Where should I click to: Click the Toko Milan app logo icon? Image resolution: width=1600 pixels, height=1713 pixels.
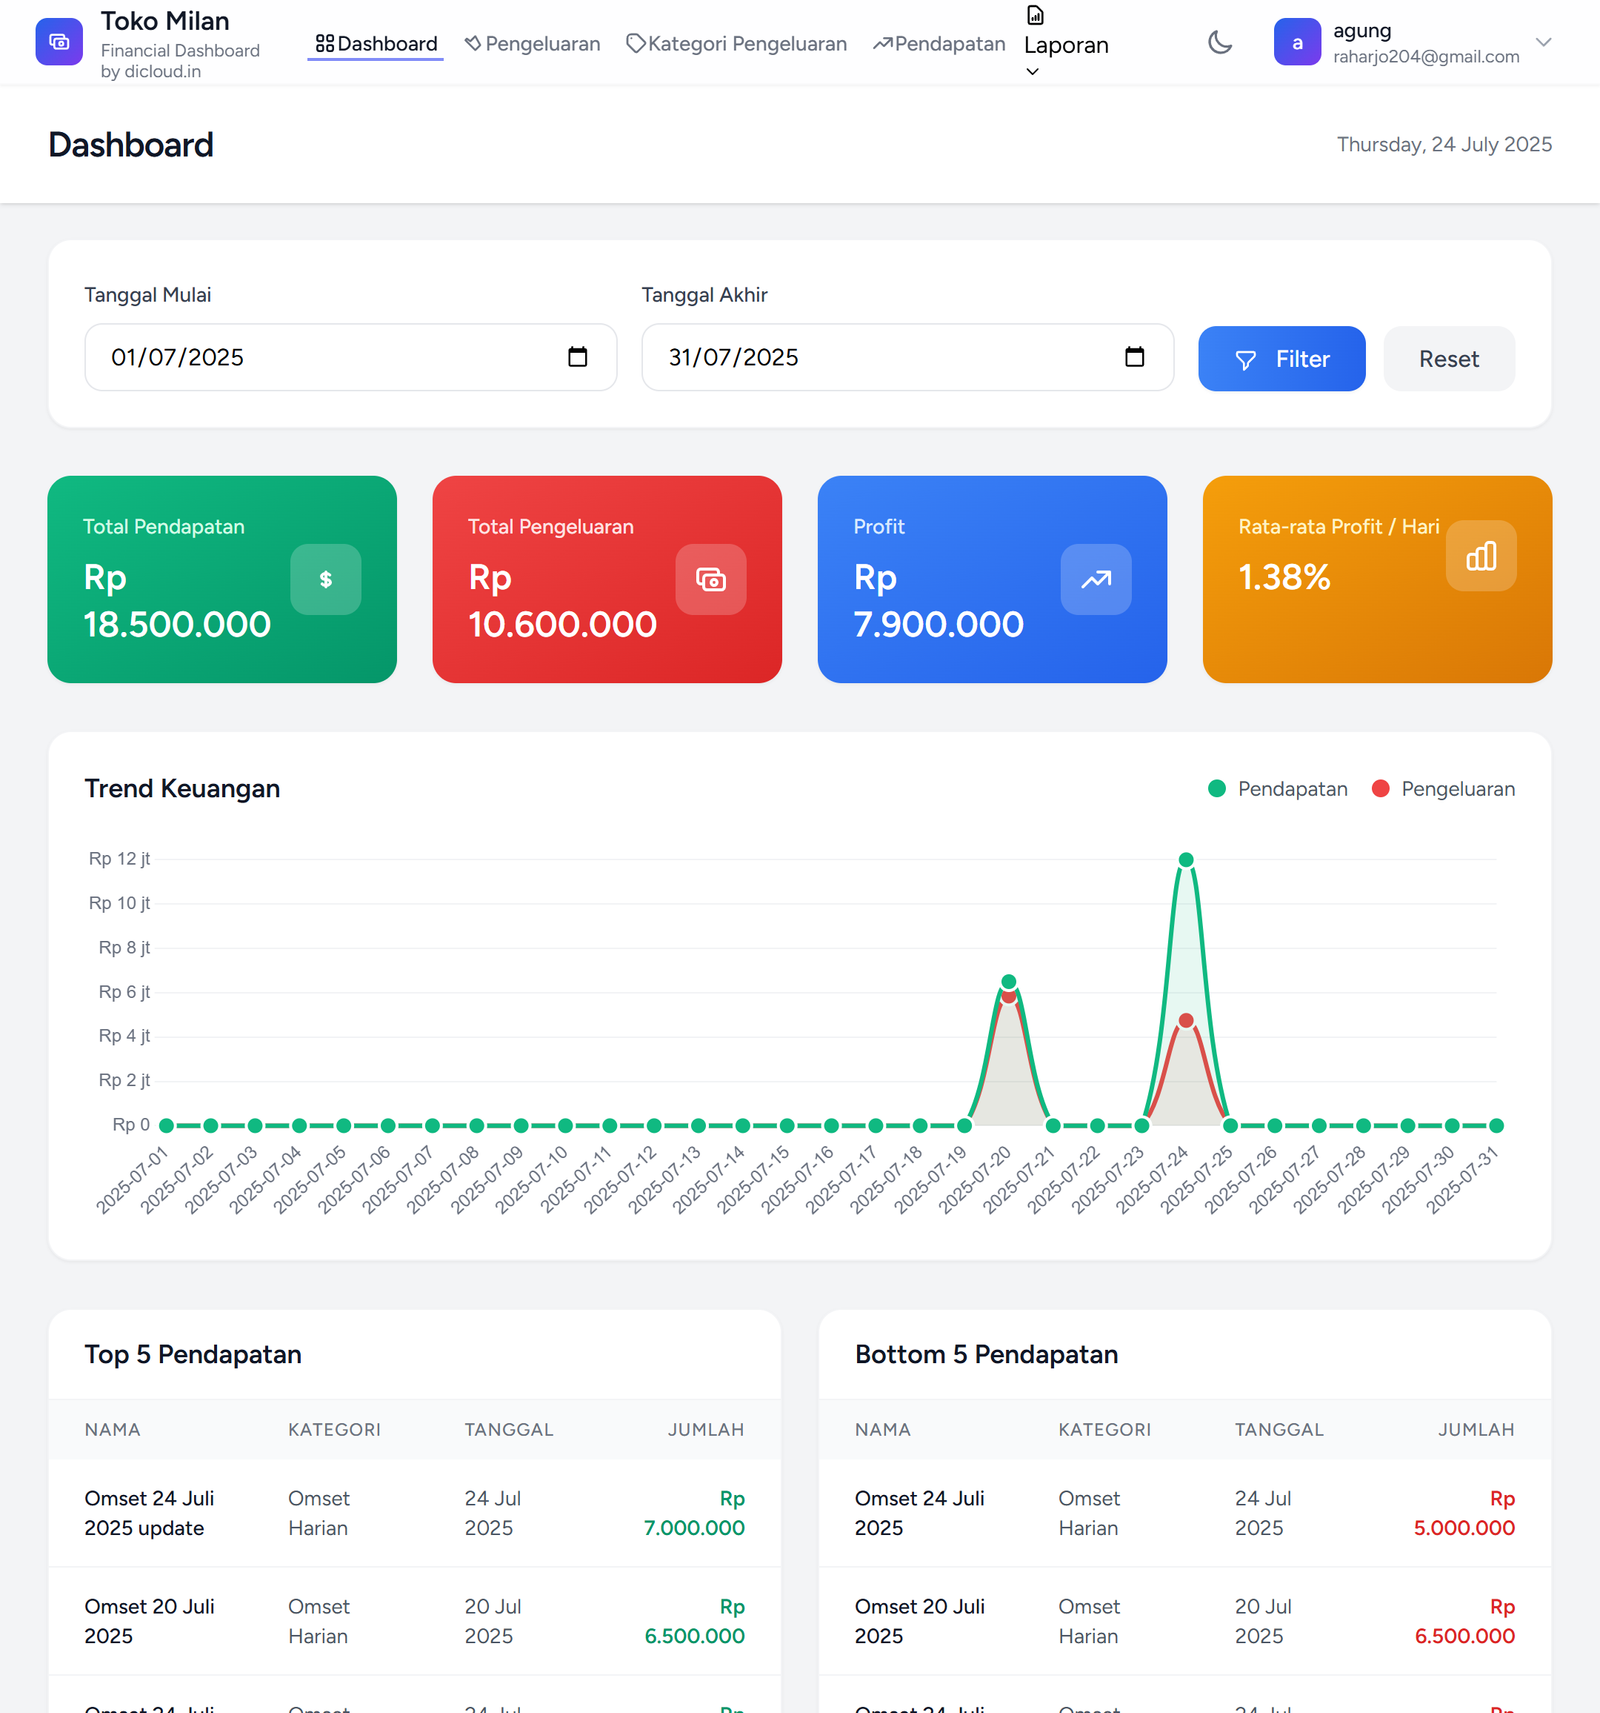pyautogui.click(x=59, y=42)
